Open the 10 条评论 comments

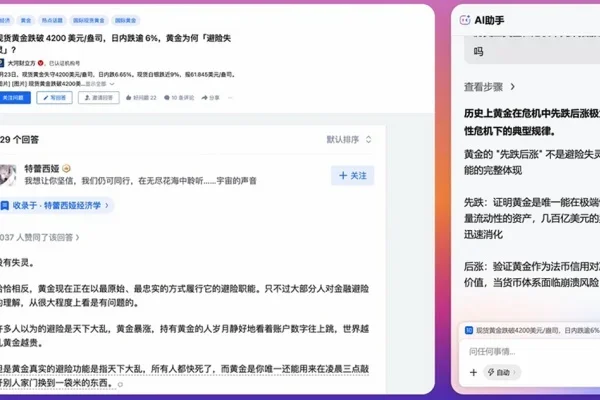[179, 98]
